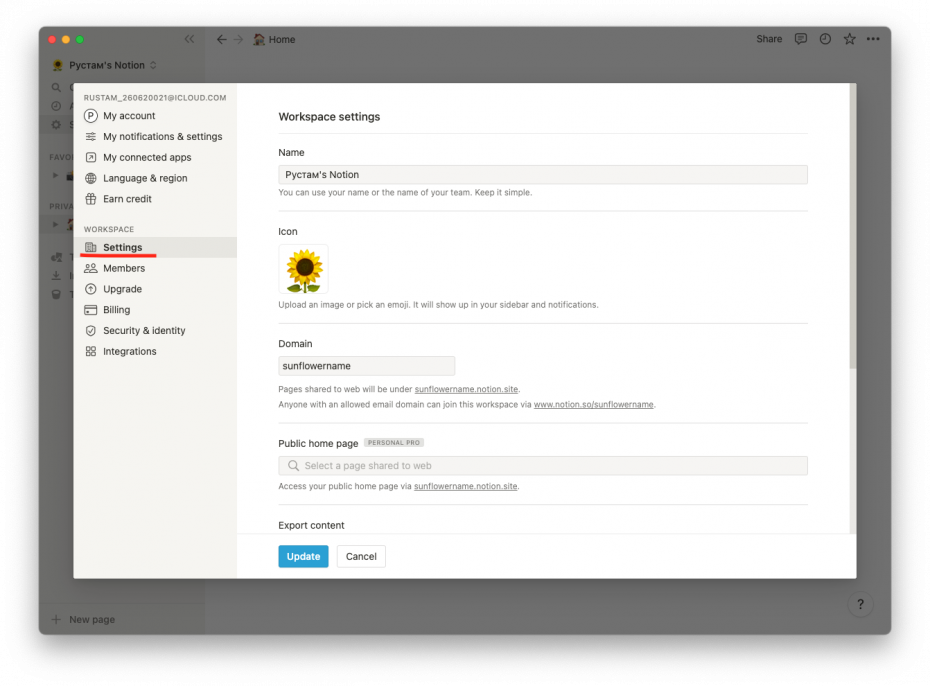Screen dimensions: 930x686
Task: Click the Upgrade arrow-circle icon
Action: click(x=91, y=289)
